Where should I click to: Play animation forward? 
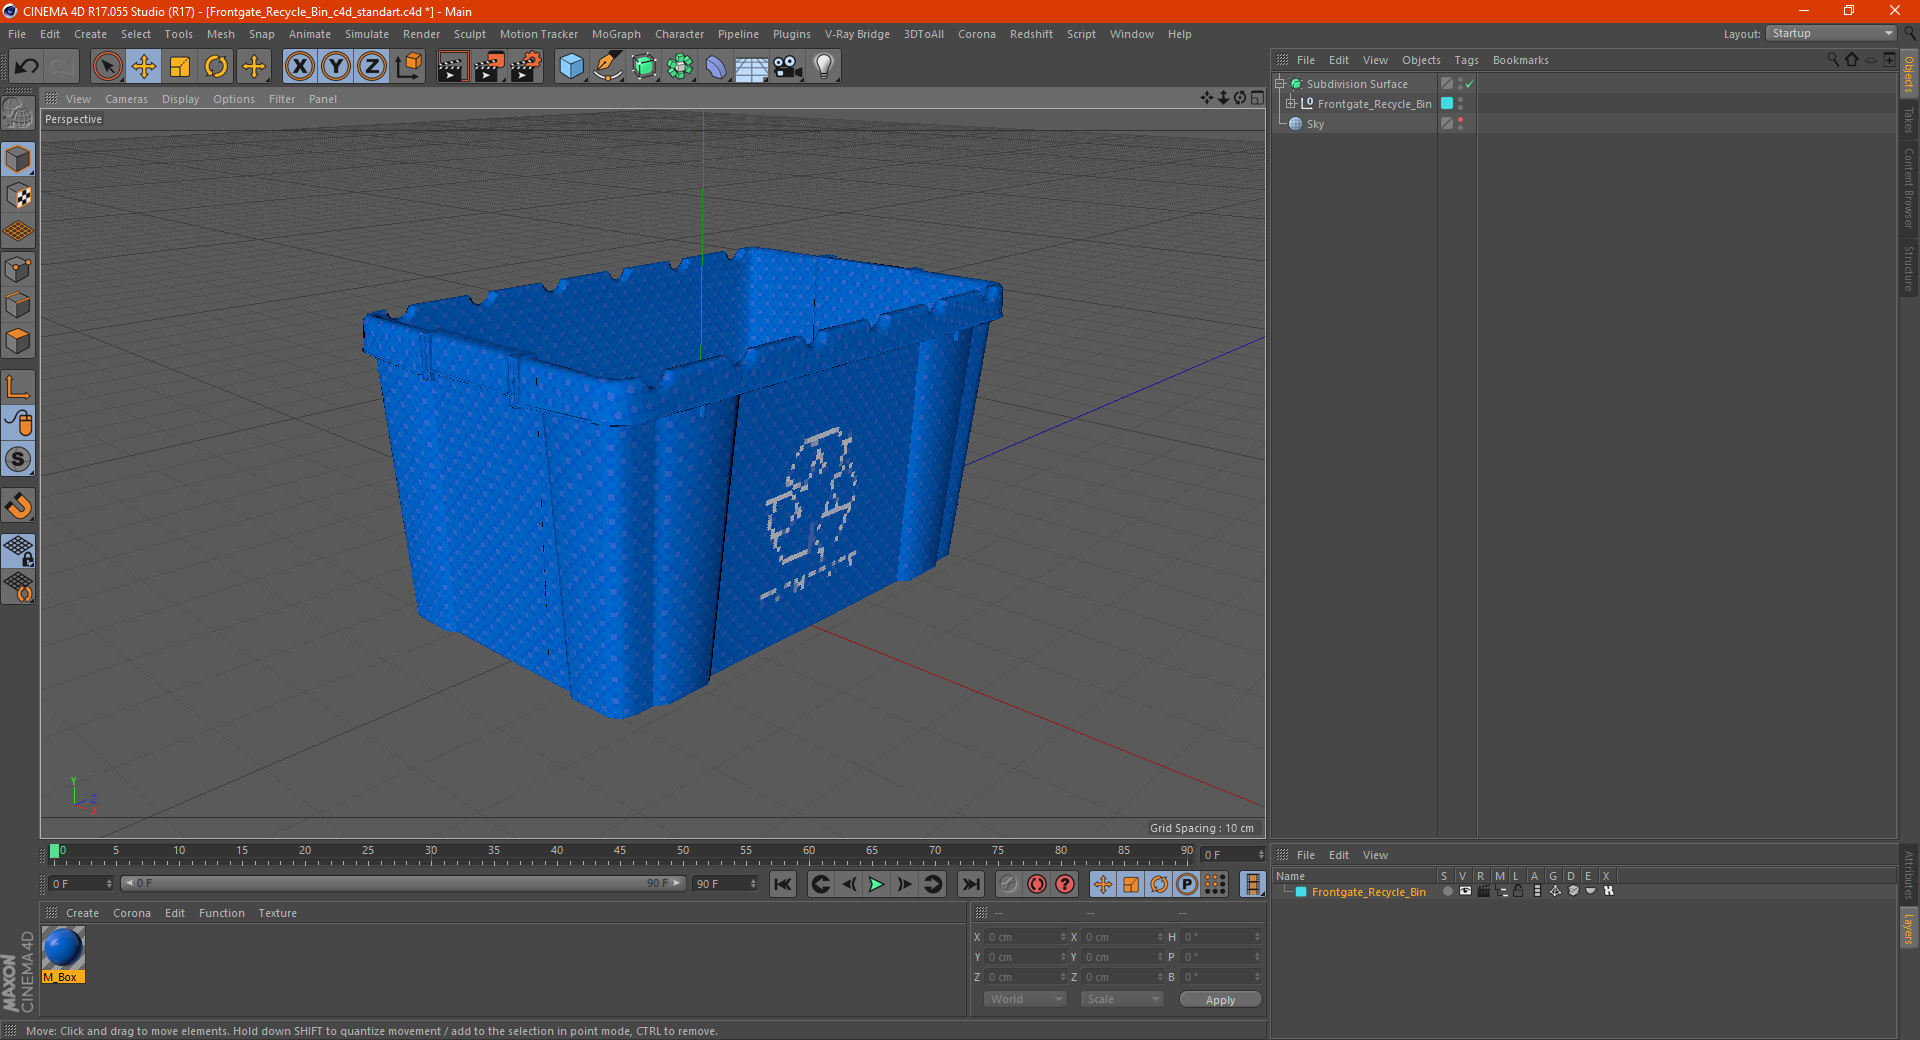(x=876, y=884)
